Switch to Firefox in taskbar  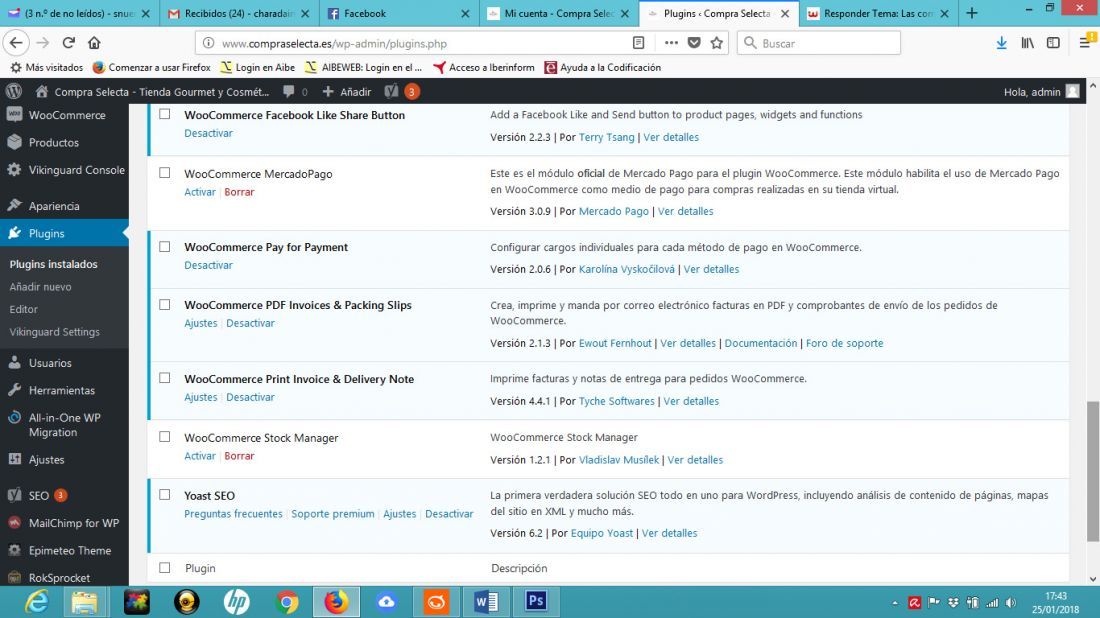pos(336,602)
